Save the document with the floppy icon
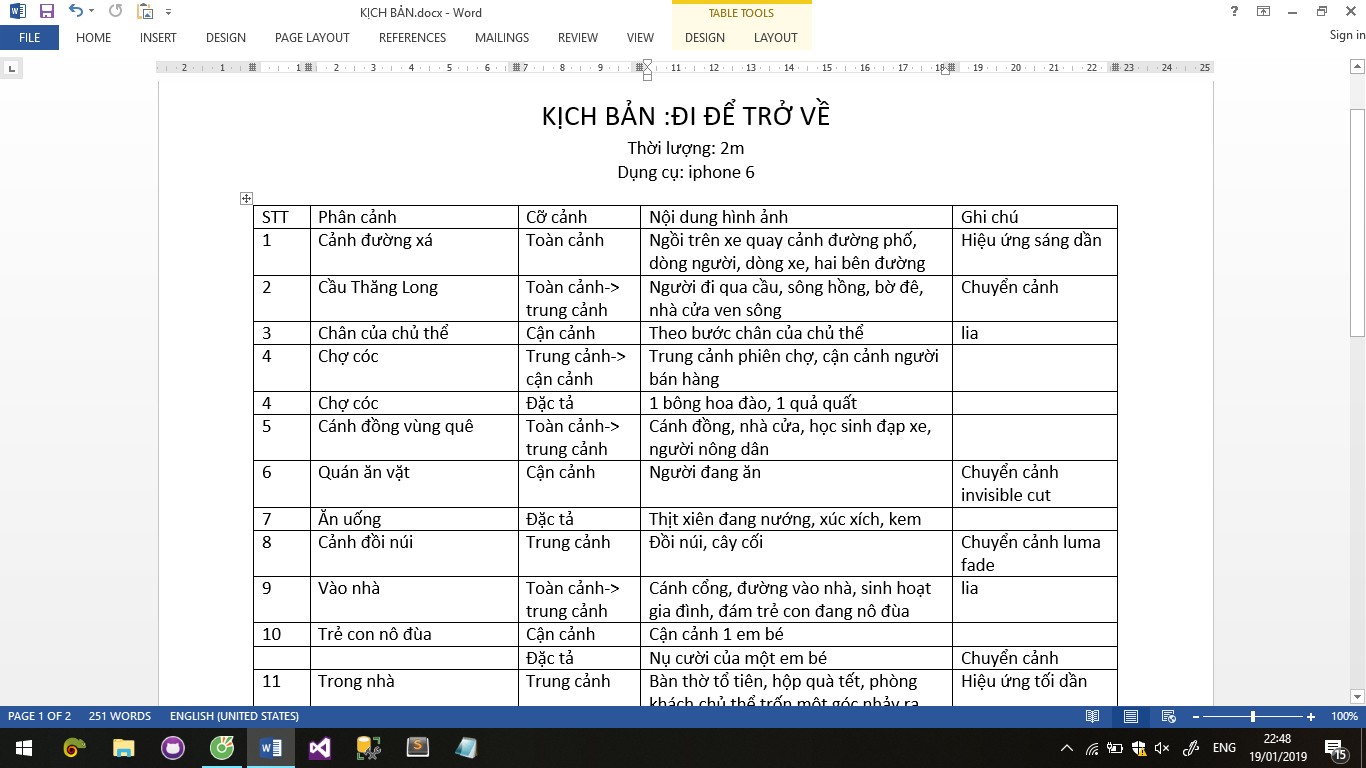This screenshot has width=1366, height=768. pyautogui.click(x=47, y=12)
